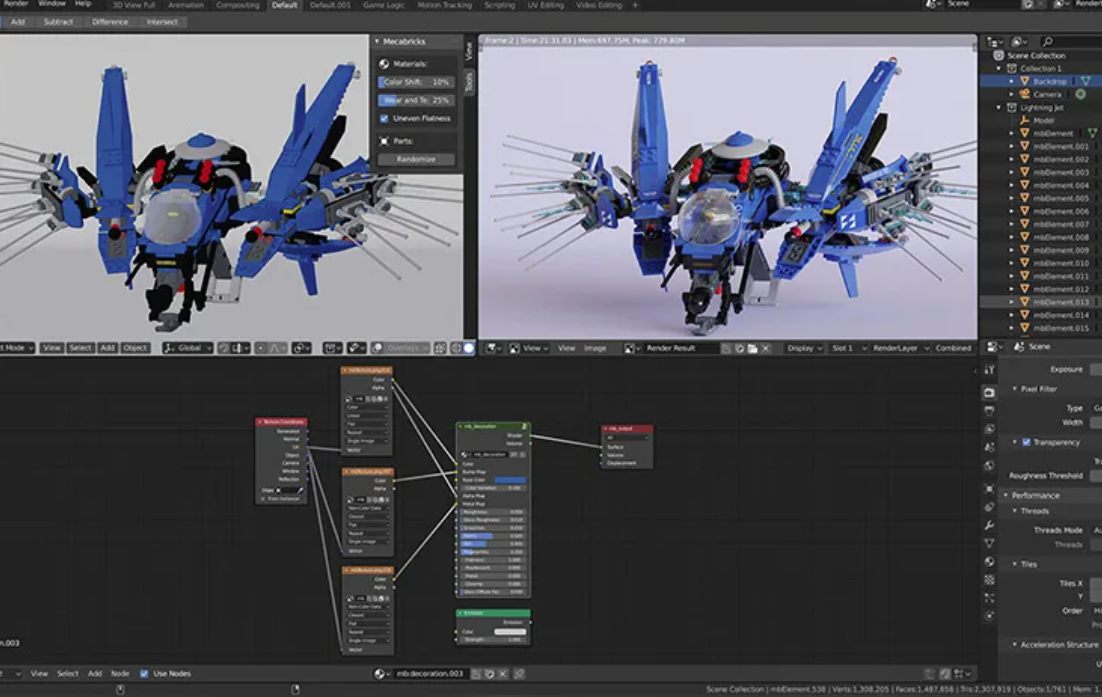Screen dimensions: 1102x697
Task: Open the Object menu in 3D viewport
Action: click(135, 348)
